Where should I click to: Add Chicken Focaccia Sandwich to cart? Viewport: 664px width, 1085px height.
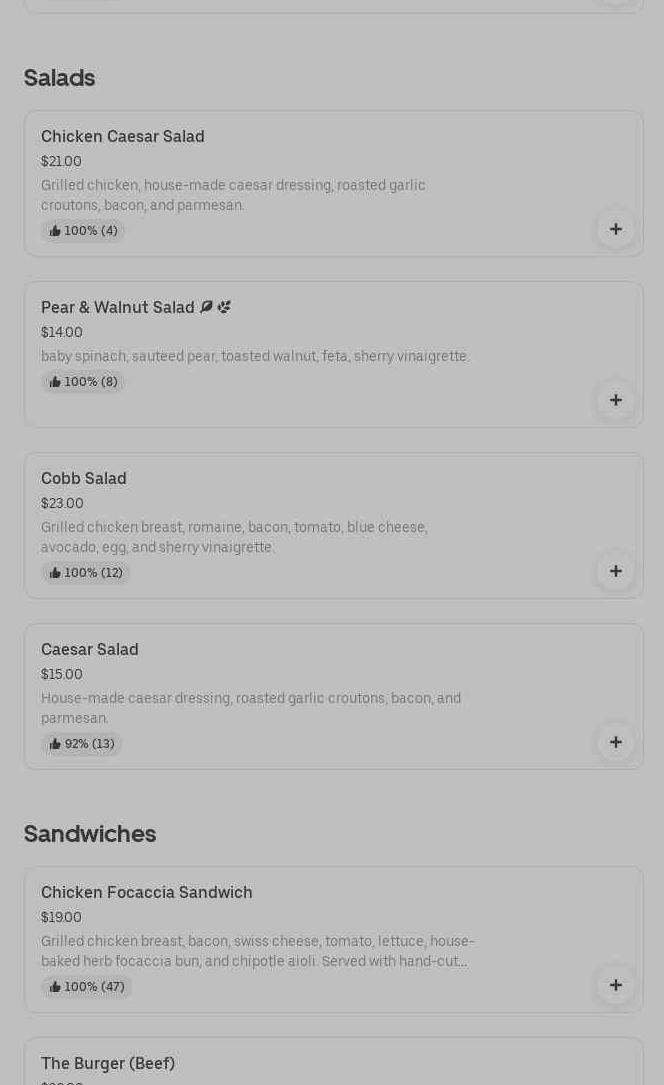[x=615, y=985]
